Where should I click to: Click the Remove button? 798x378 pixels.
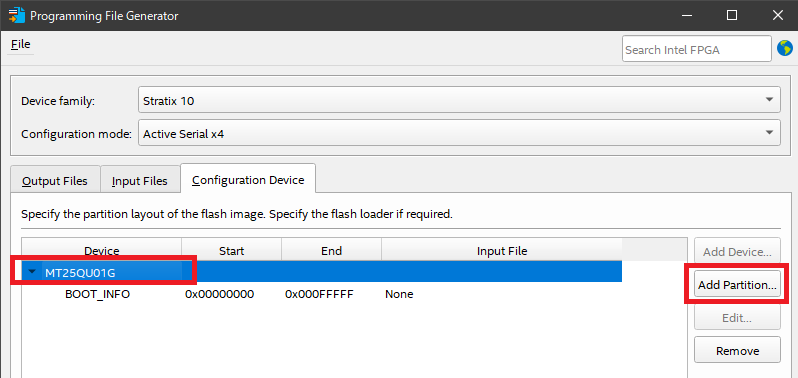pyautogui.click(x=737, y=351)
